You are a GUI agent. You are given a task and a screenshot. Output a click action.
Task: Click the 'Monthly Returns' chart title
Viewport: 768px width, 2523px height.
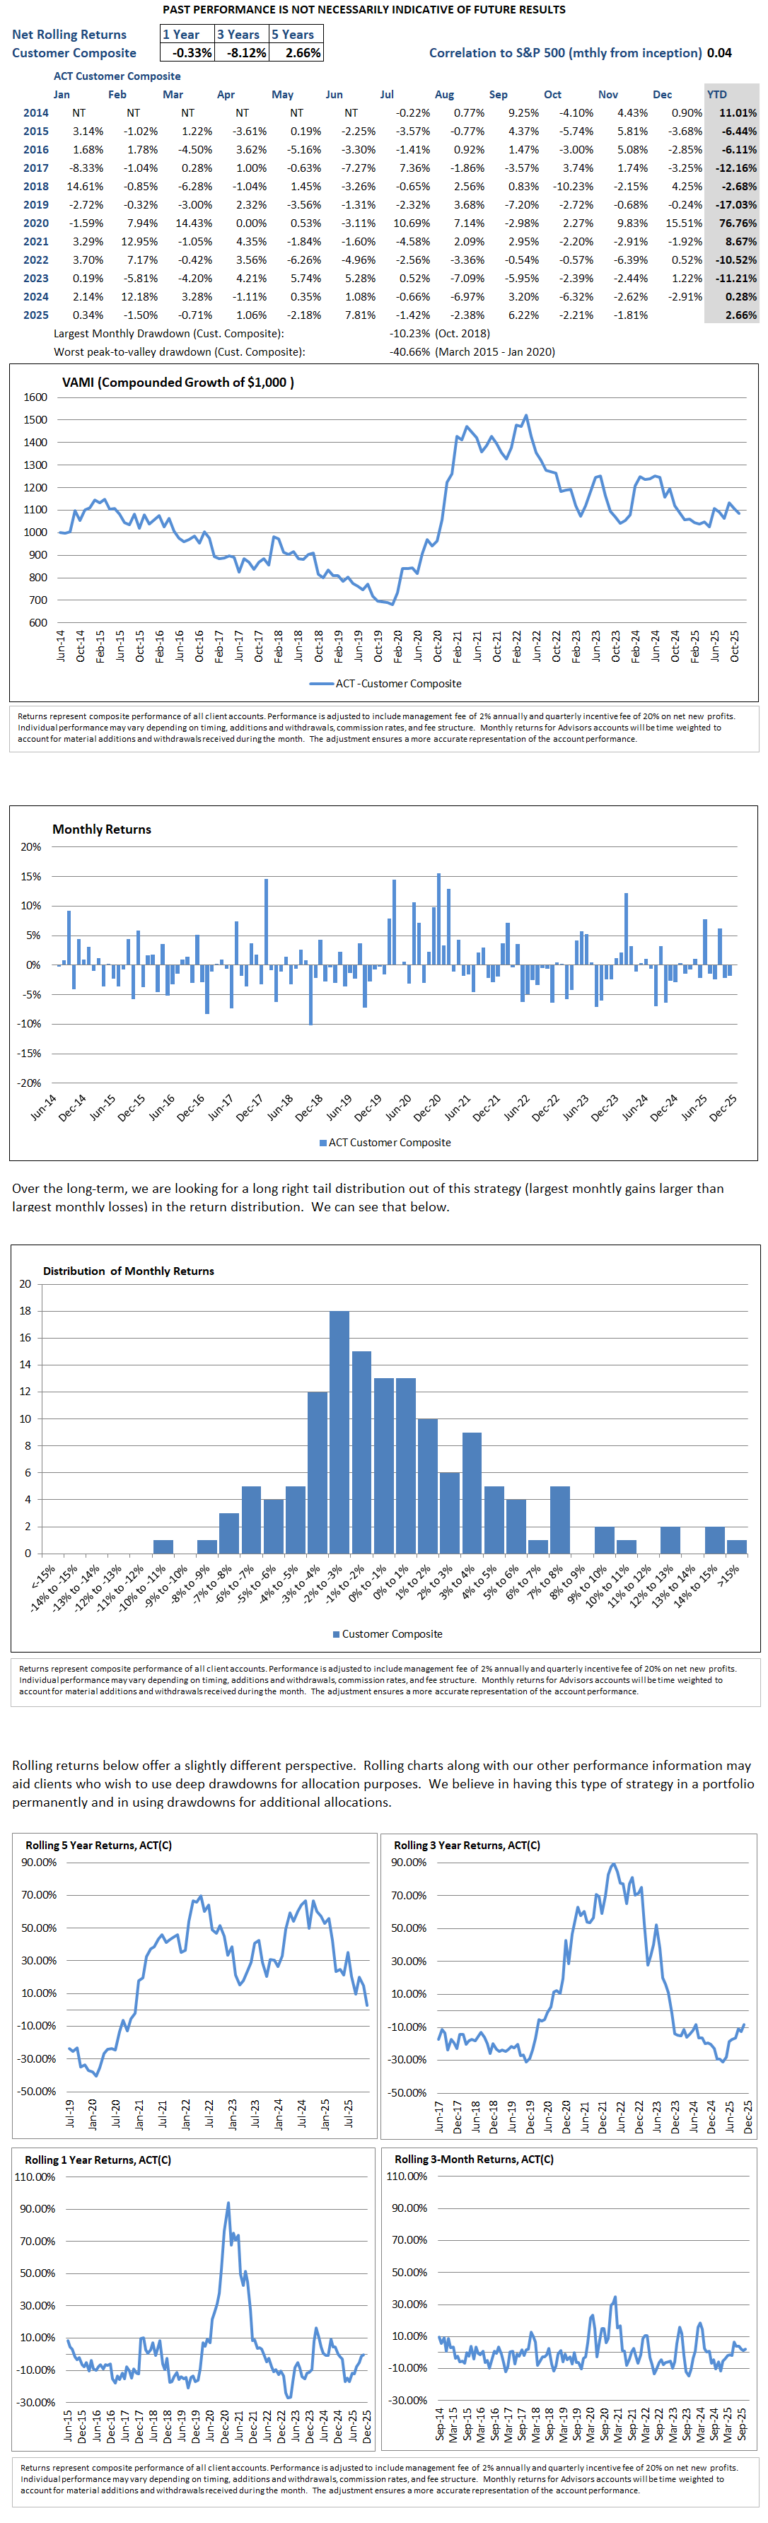[102, 829]
